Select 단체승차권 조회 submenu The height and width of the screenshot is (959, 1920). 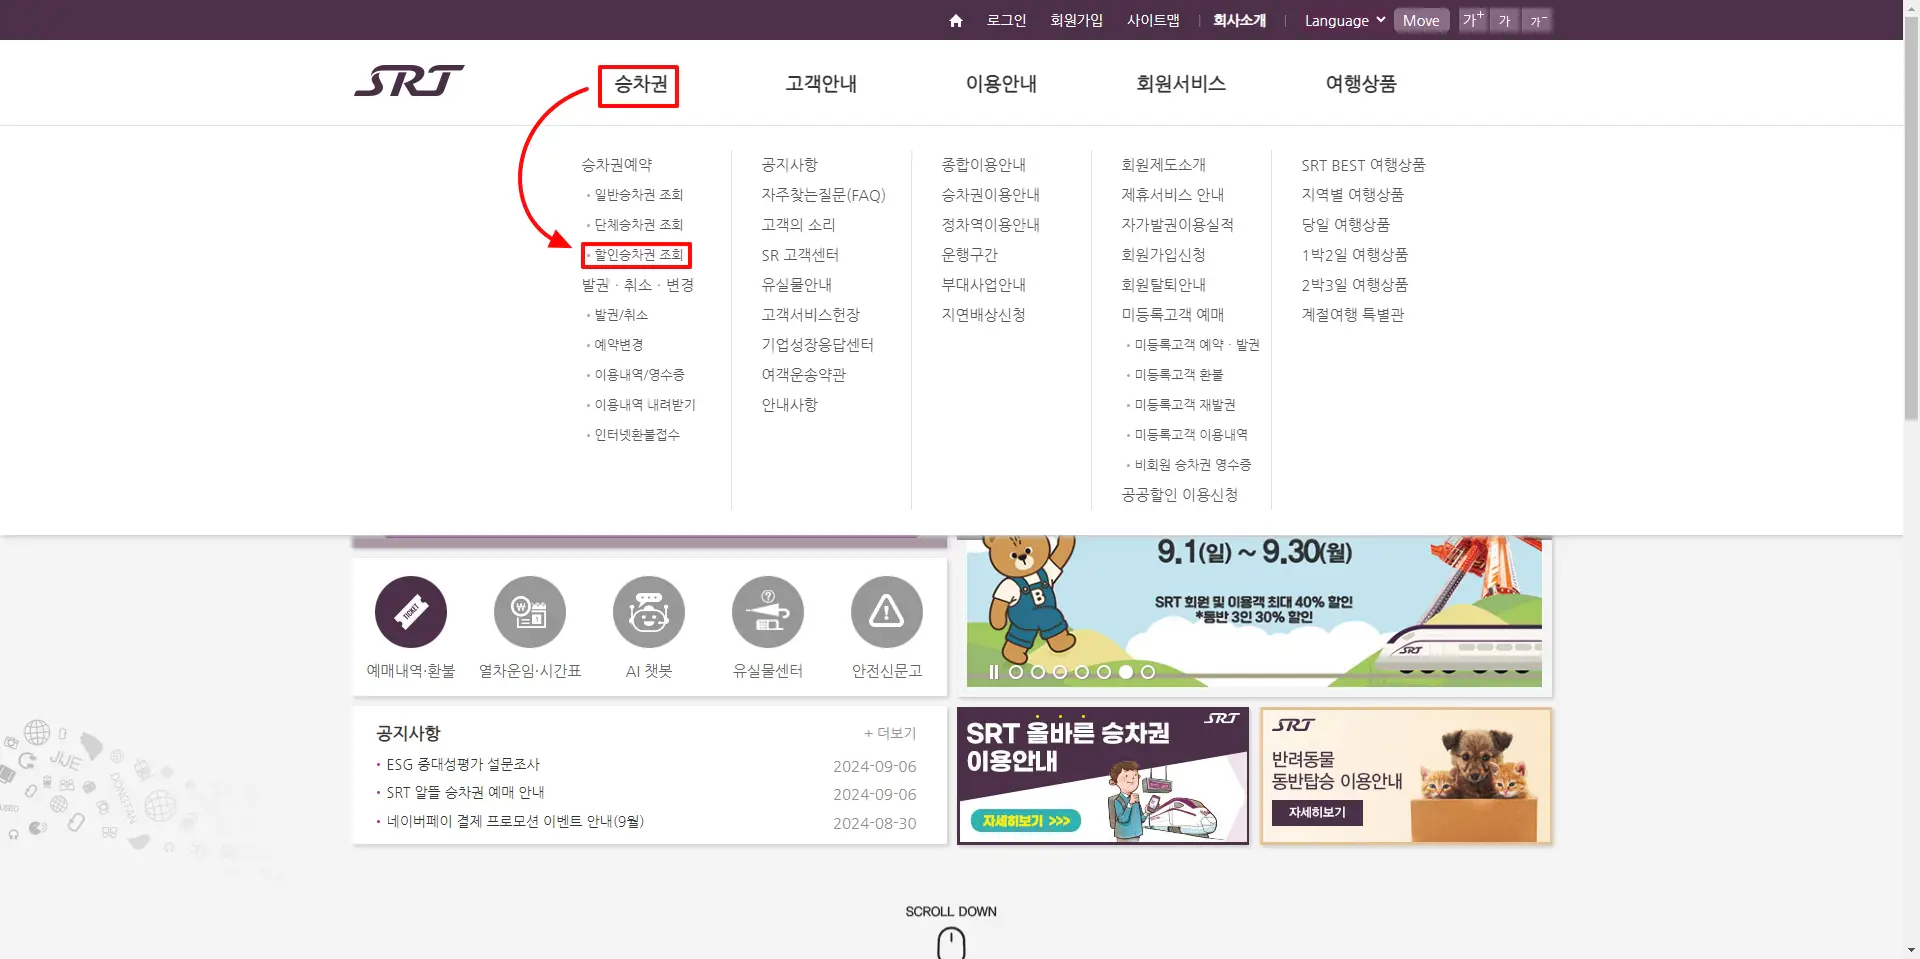[638, 225]
